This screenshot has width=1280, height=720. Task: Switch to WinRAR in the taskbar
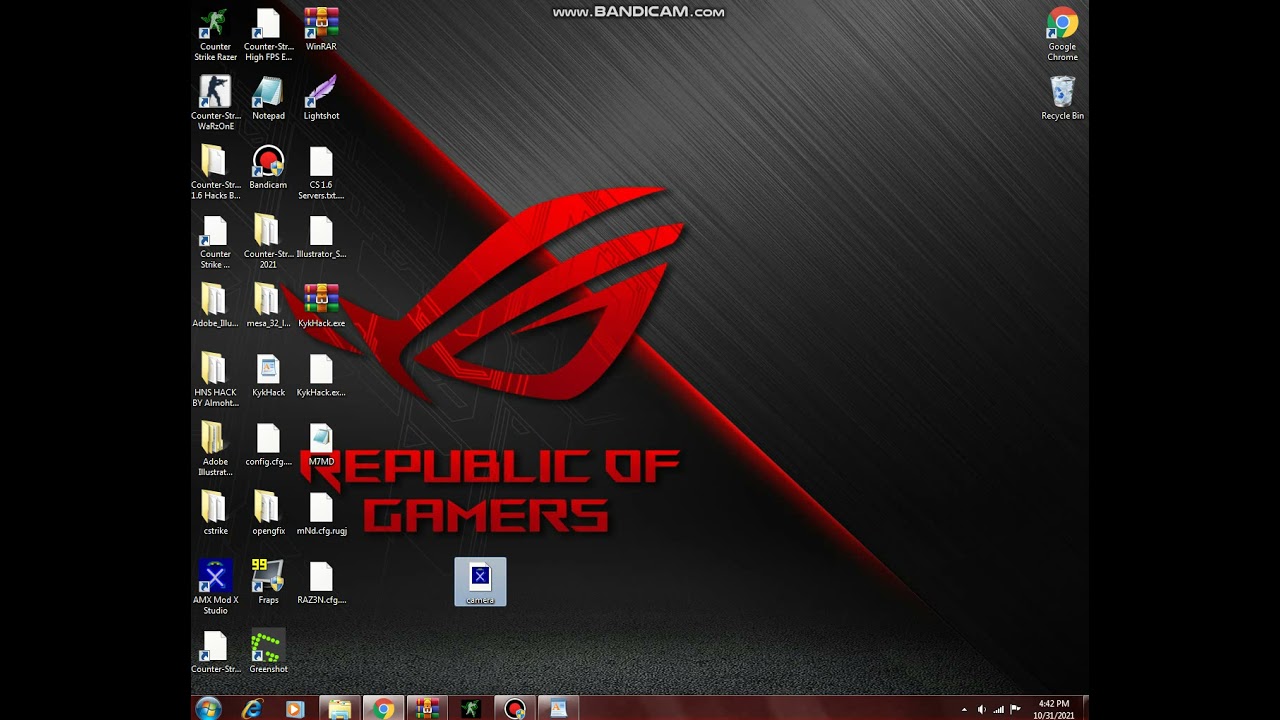427,709
